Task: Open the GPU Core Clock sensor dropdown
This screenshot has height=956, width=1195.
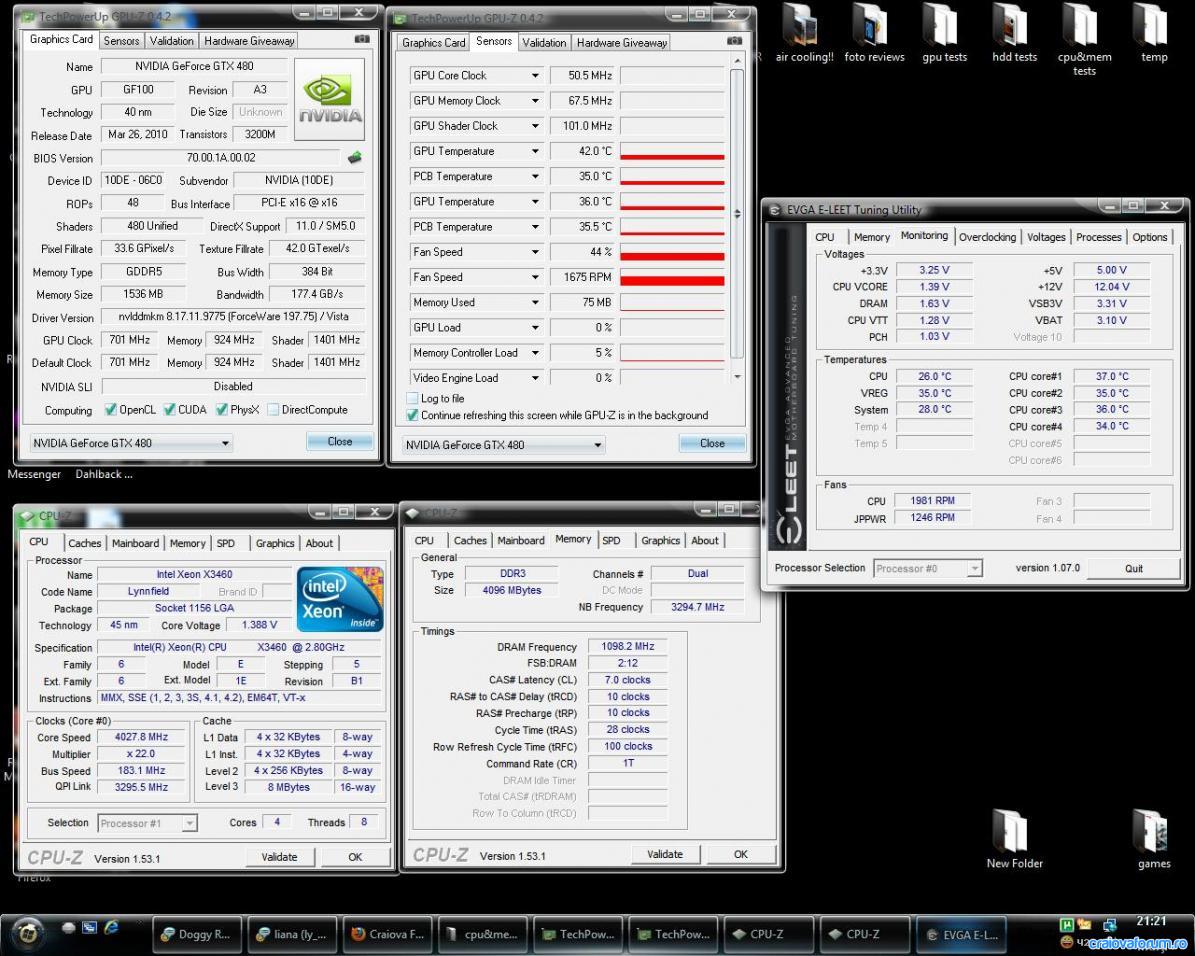Action: pyautogui.click(x=535, y=75)
